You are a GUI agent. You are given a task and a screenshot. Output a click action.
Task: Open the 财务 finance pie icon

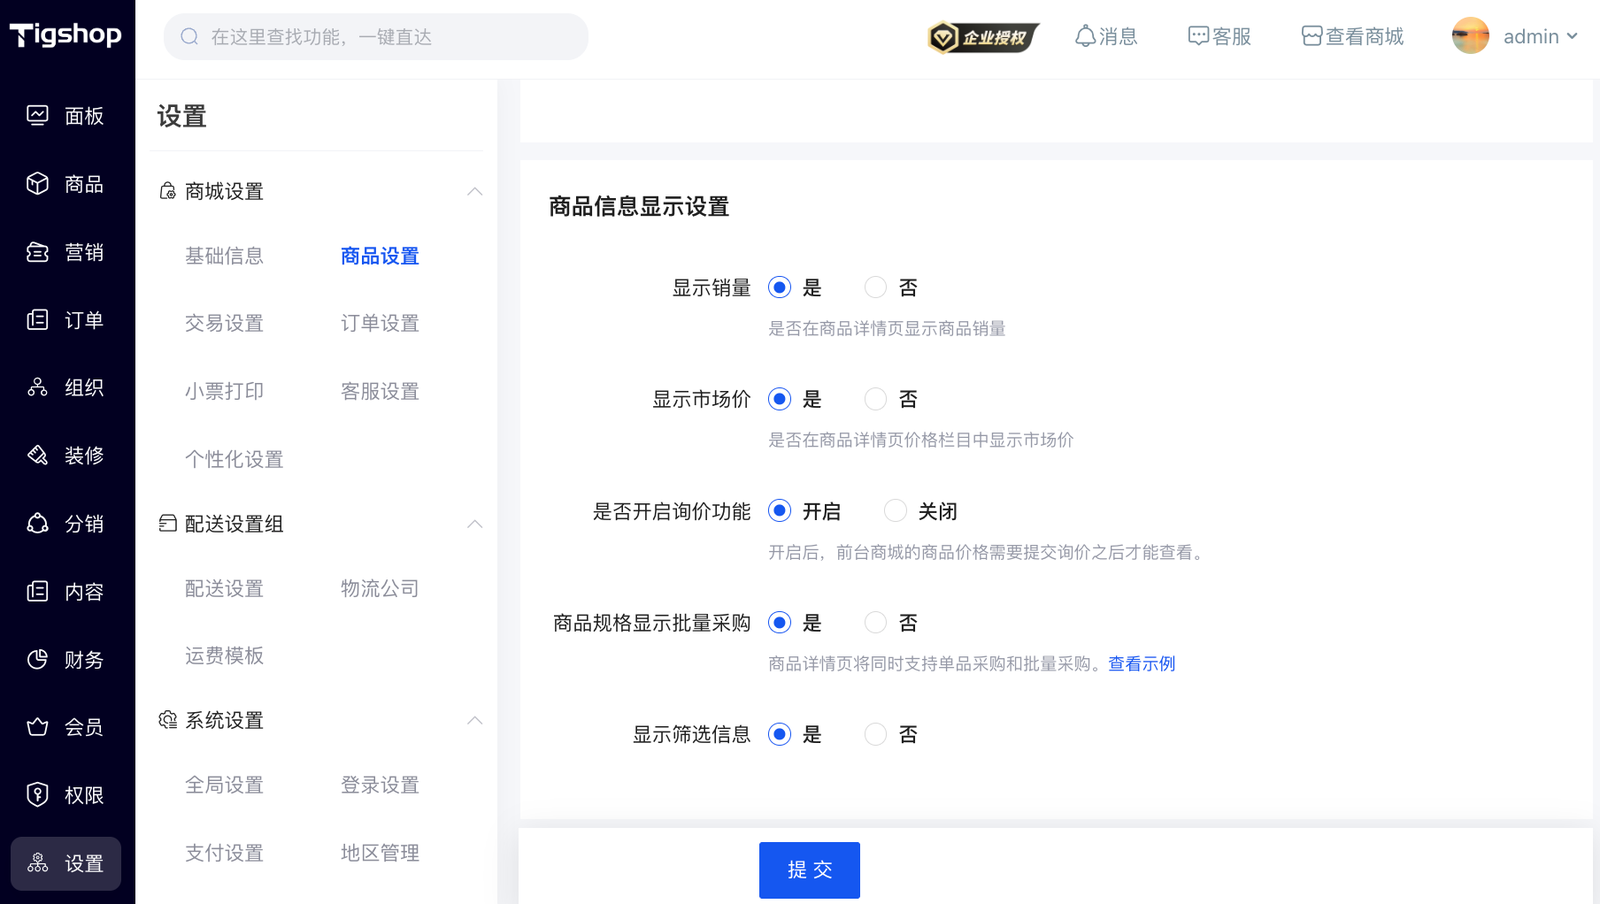(x=37, y=659)
